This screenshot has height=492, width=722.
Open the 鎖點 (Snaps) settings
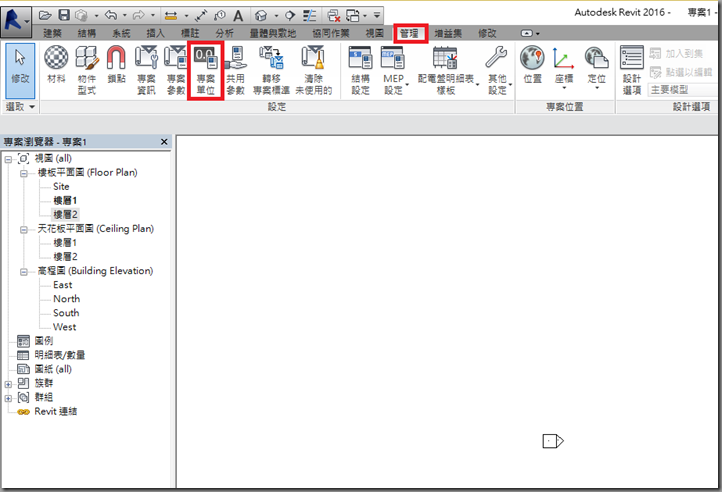tap(116, 64)
